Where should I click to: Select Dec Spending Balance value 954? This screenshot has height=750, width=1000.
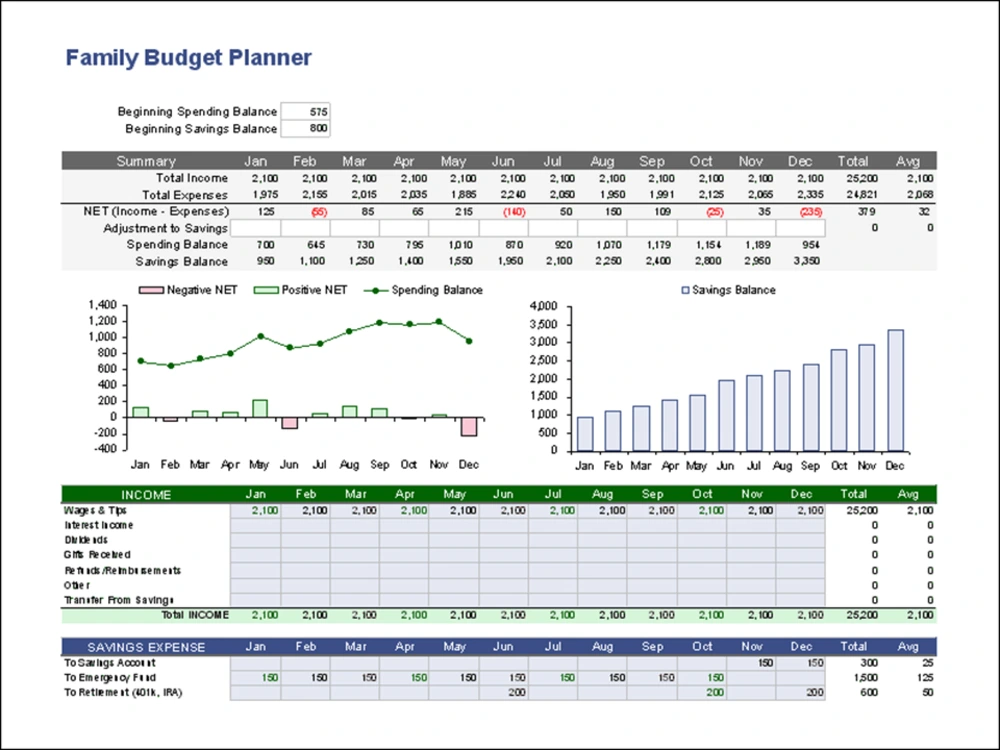811,244
